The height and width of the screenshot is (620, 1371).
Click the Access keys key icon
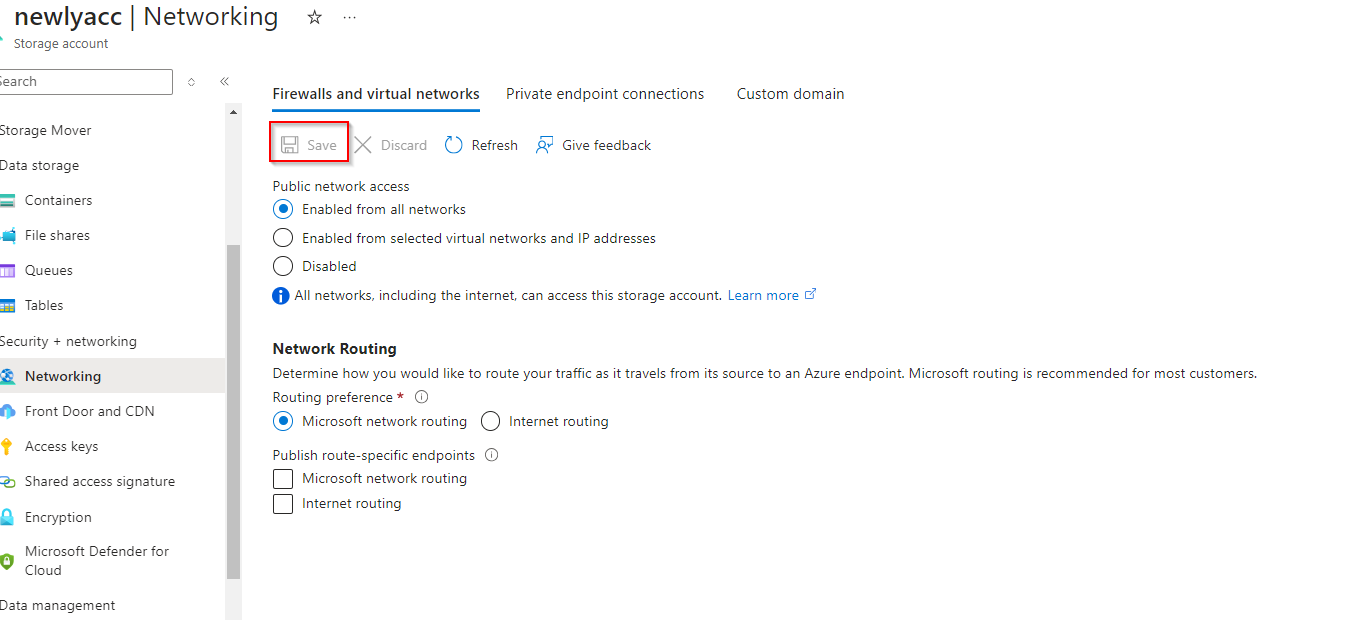click(x=8, y=447)
